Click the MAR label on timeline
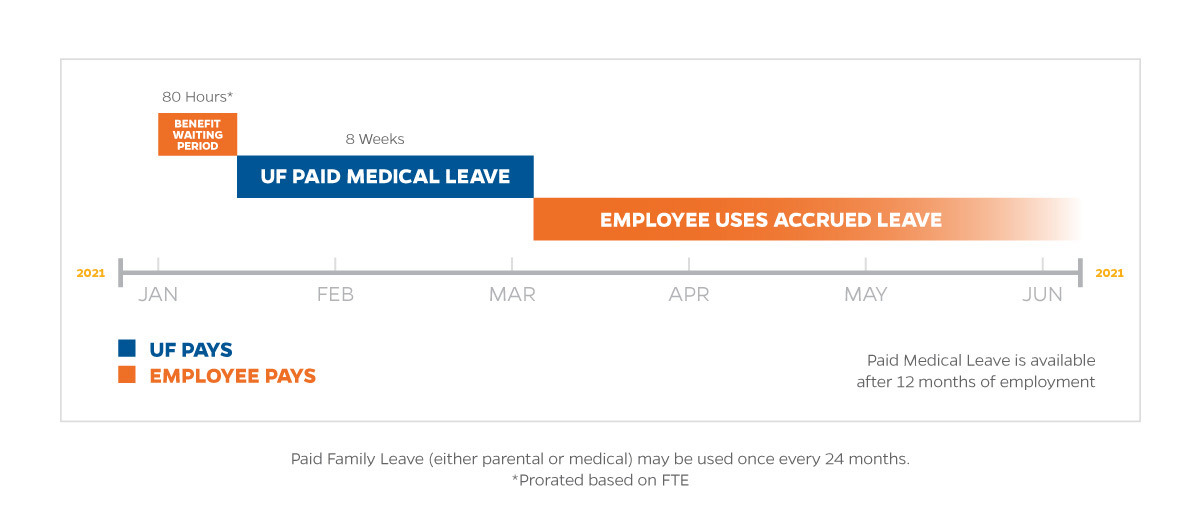This screenshot has height=506, width=1200. (x=512, y=295)
